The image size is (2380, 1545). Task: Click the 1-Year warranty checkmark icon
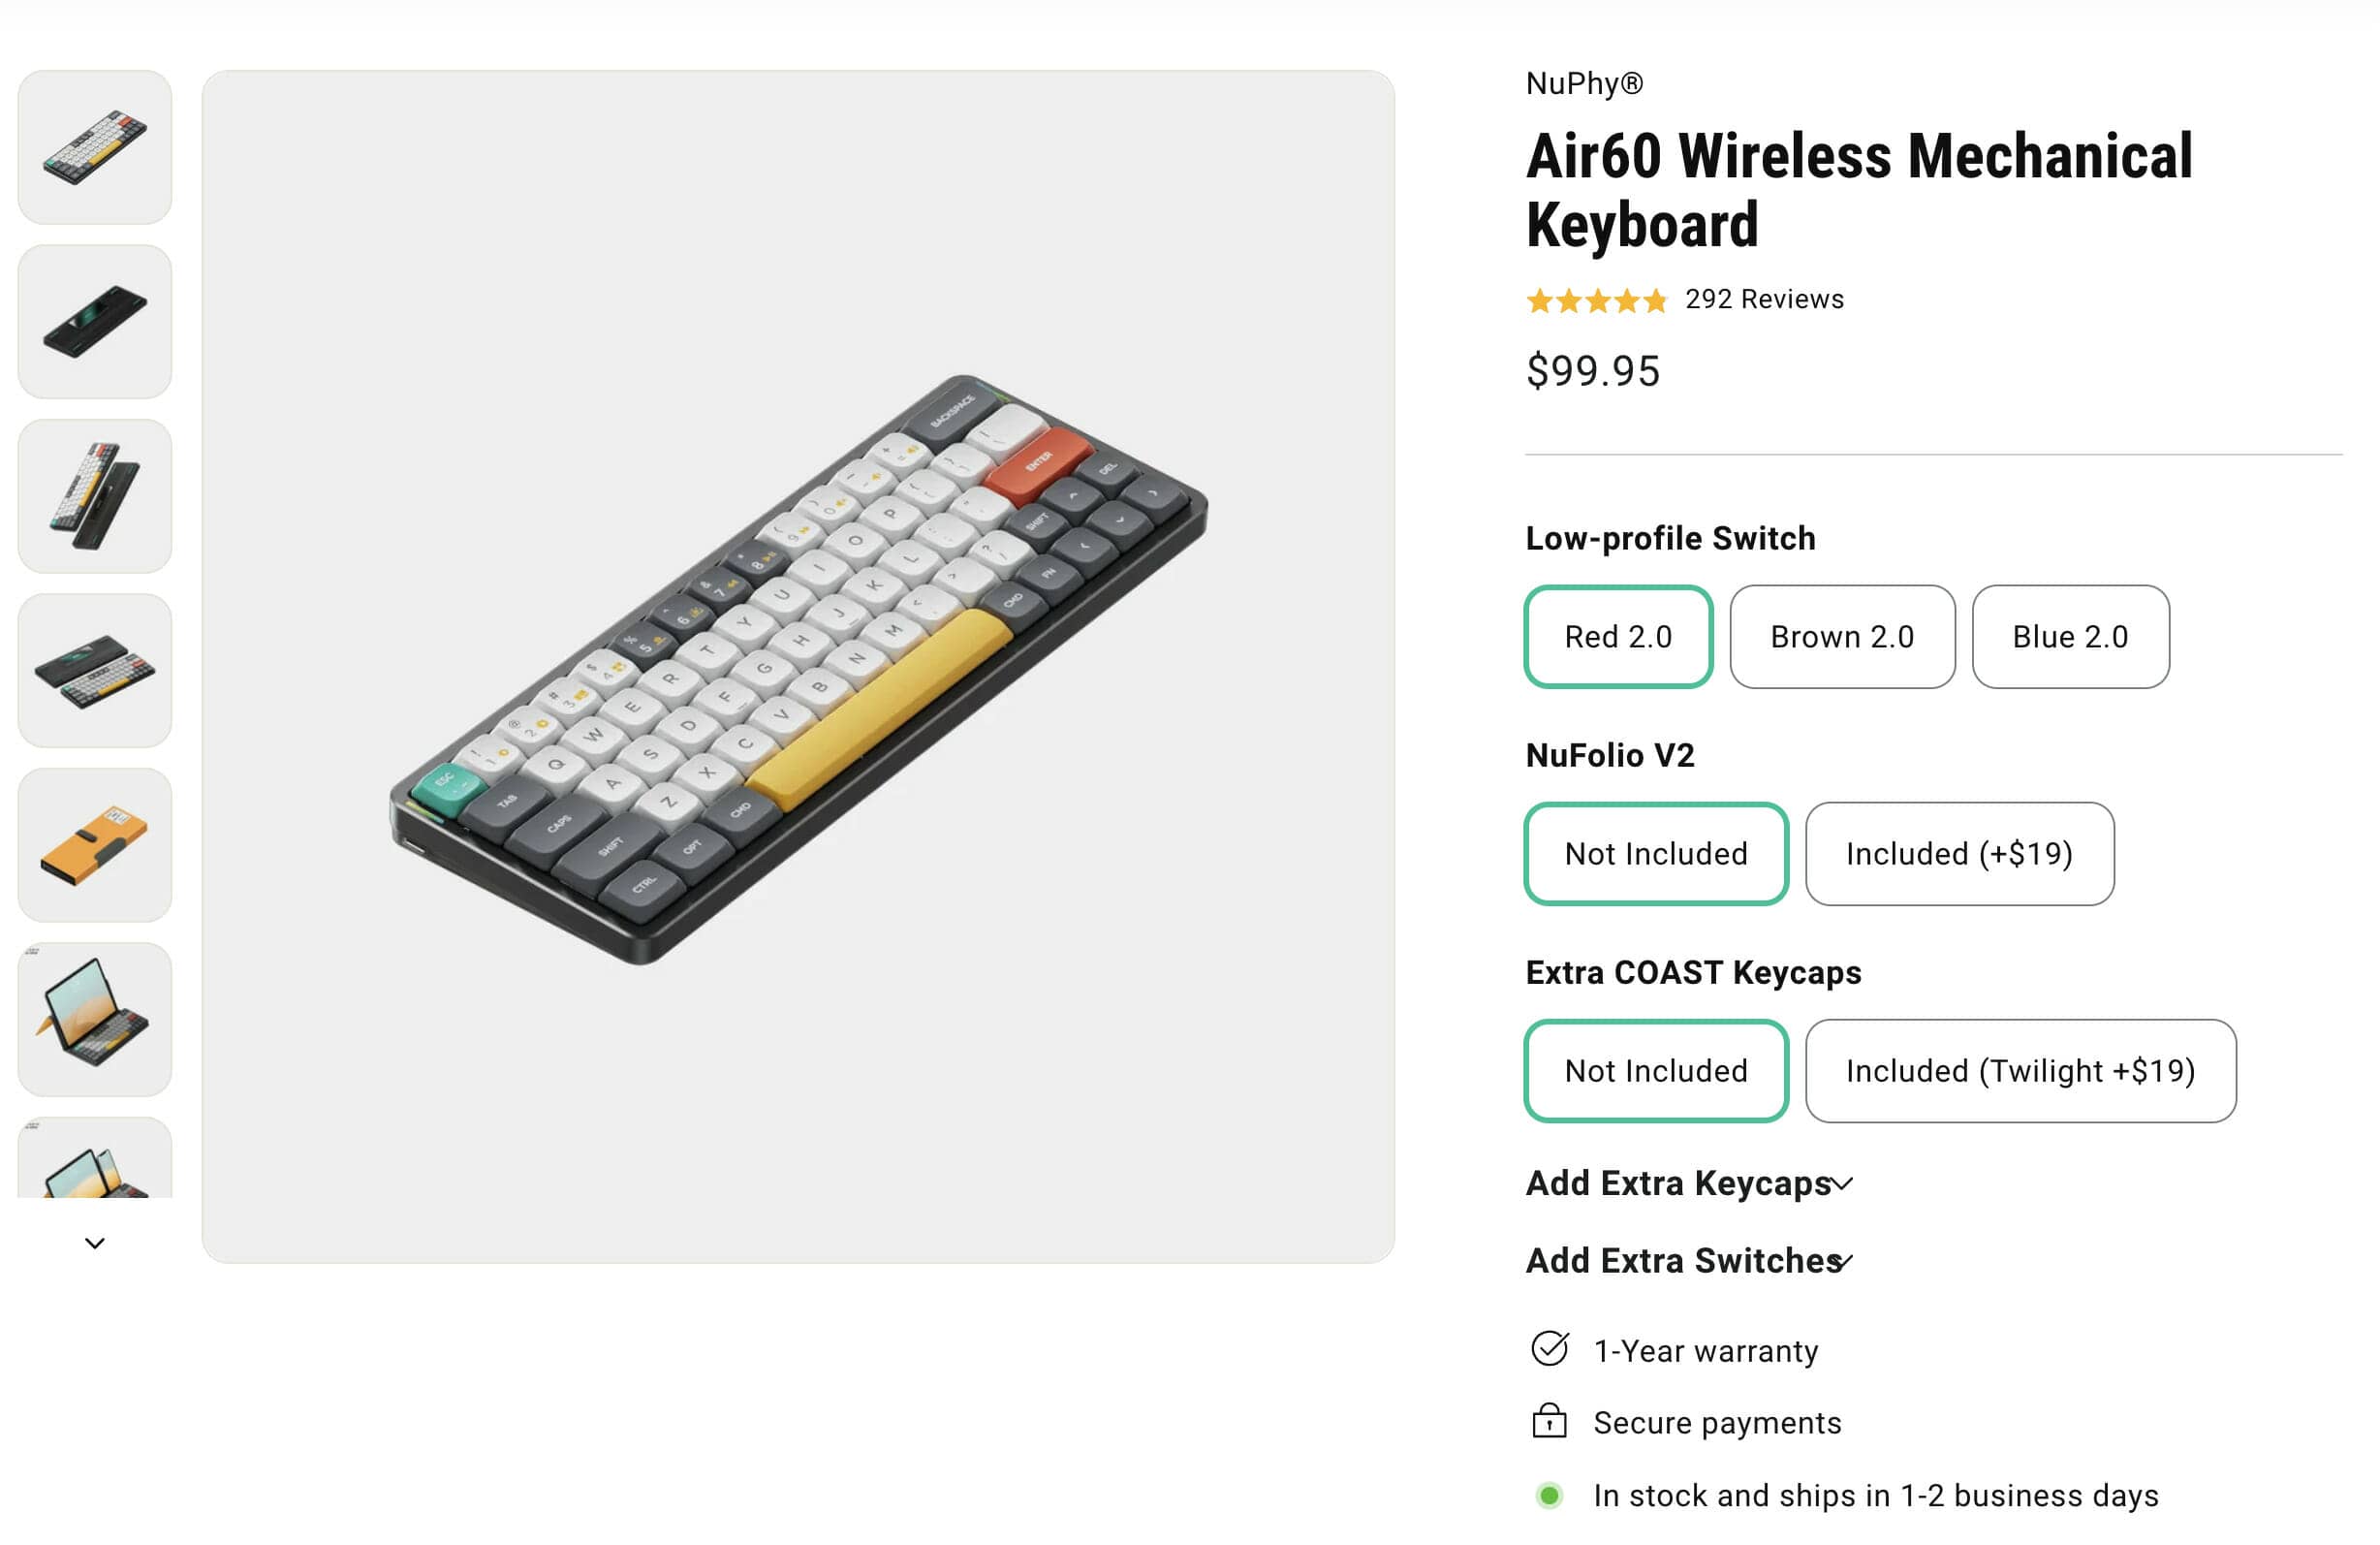[1549, 1349]
